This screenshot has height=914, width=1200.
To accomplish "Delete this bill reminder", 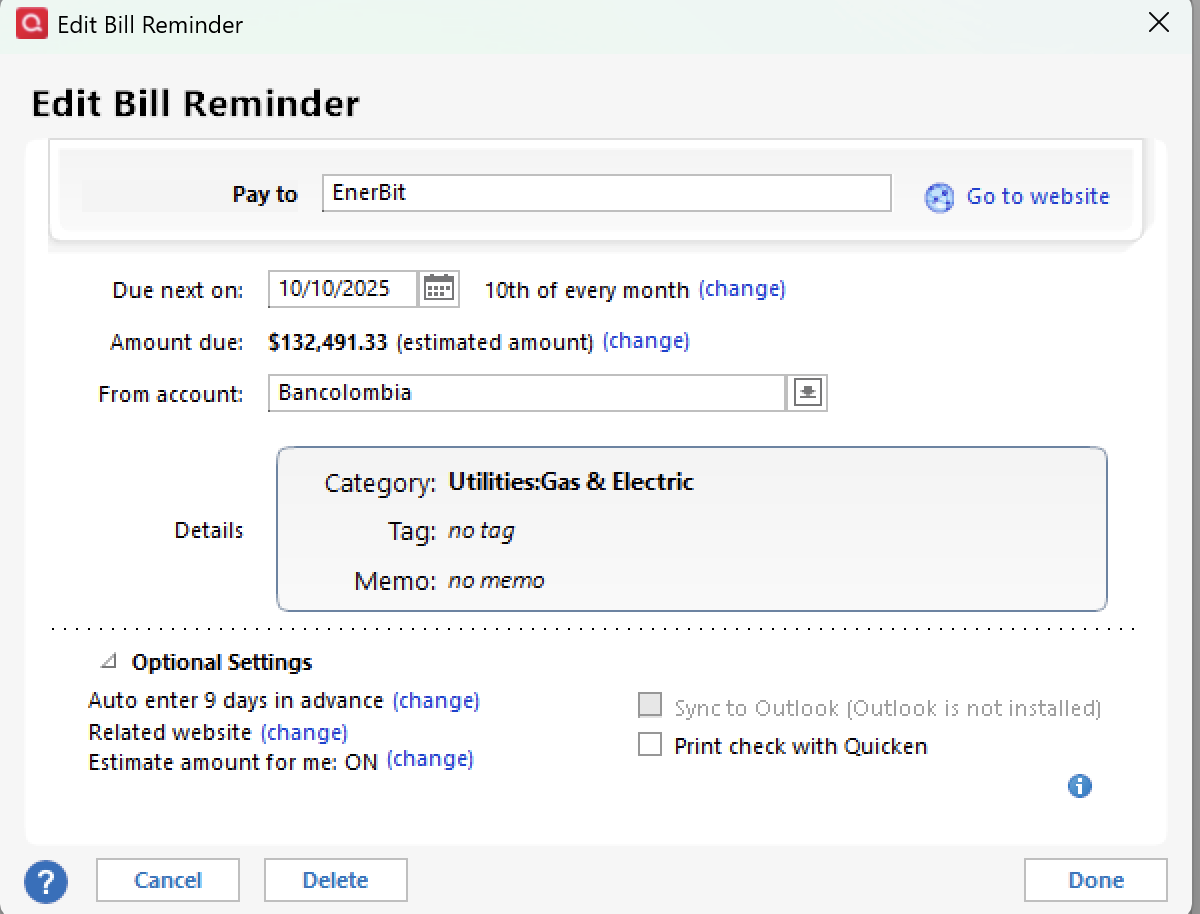I will click(335, 880).
